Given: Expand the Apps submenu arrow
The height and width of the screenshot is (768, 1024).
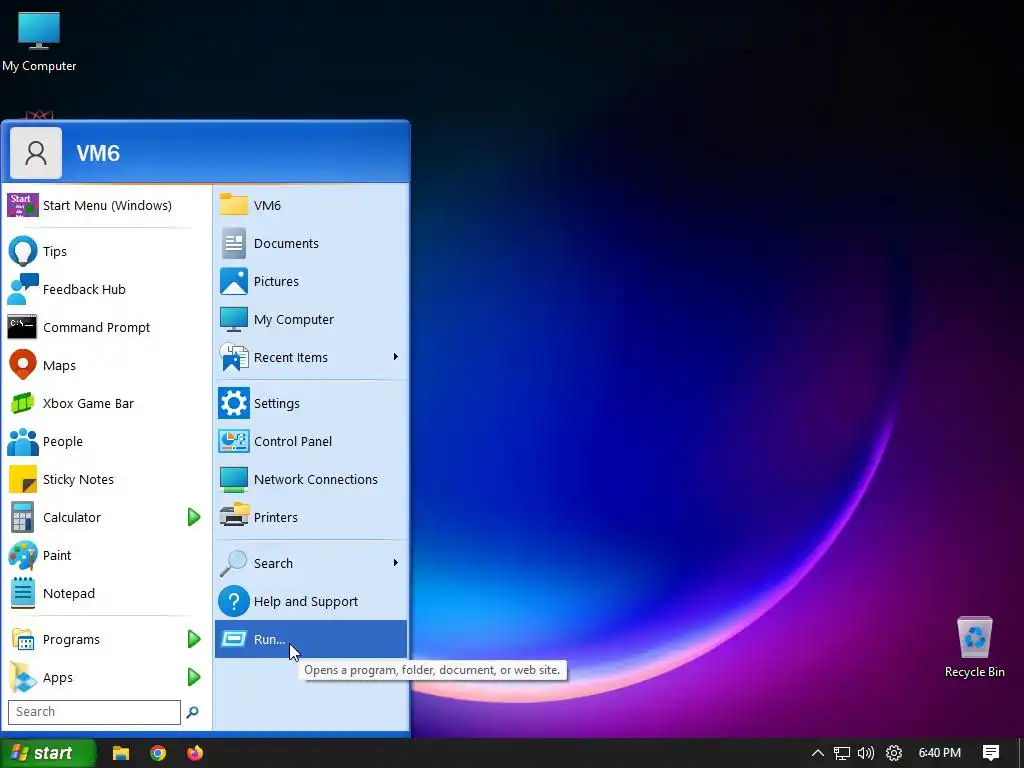Looking at the screenshot, I should 194,677.
